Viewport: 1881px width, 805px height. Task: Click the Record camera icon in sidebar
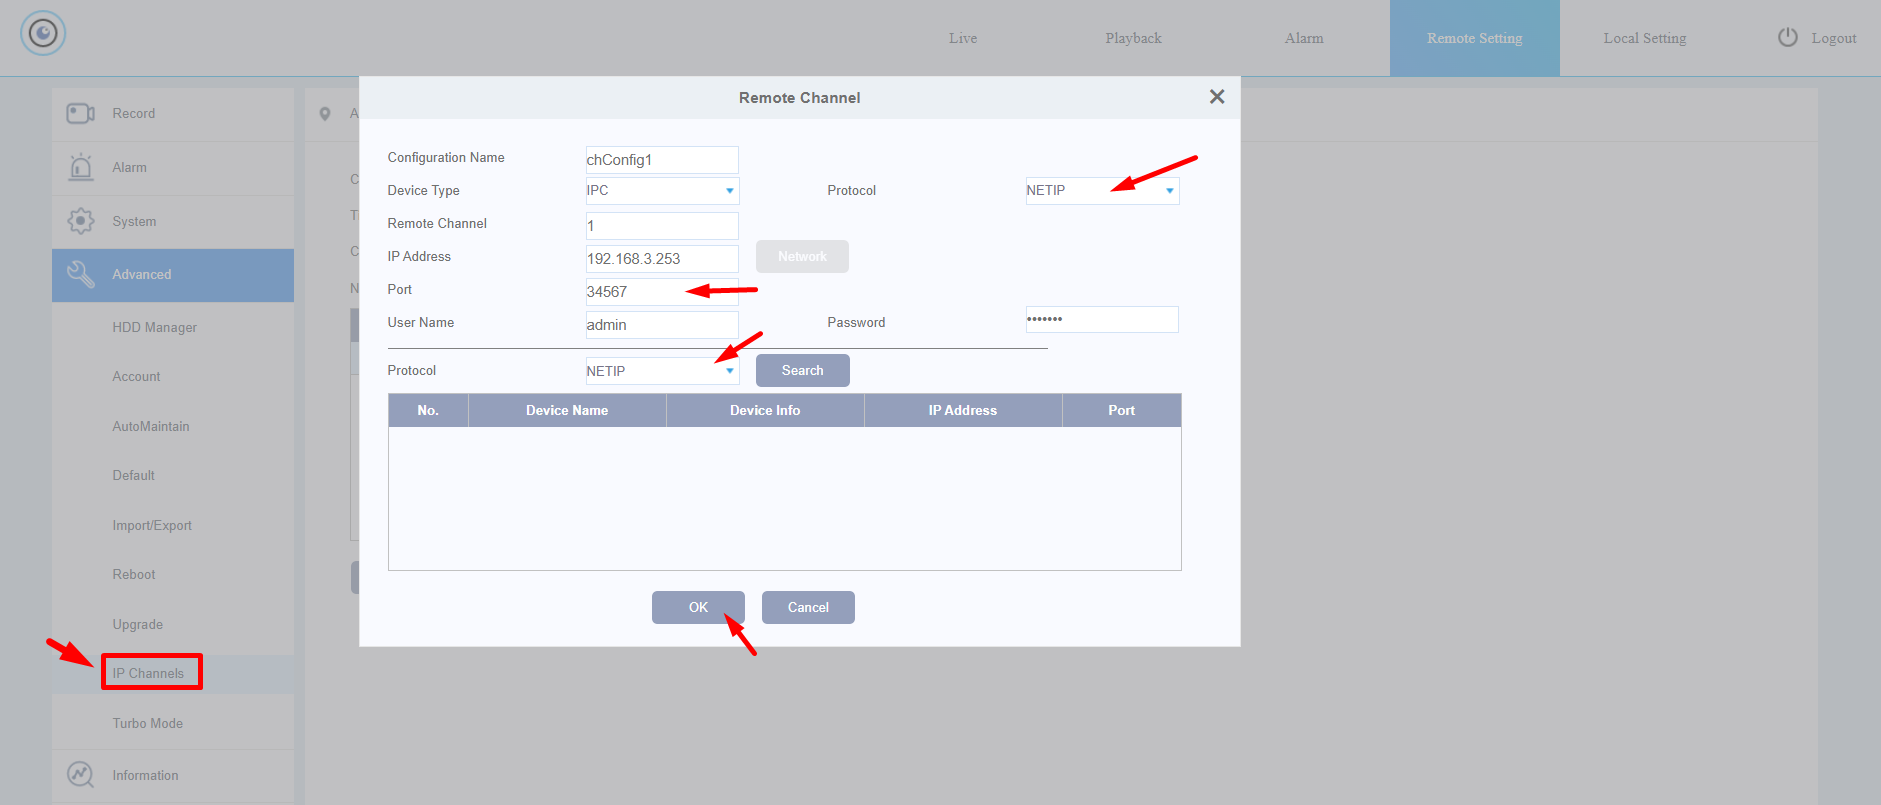80,114
